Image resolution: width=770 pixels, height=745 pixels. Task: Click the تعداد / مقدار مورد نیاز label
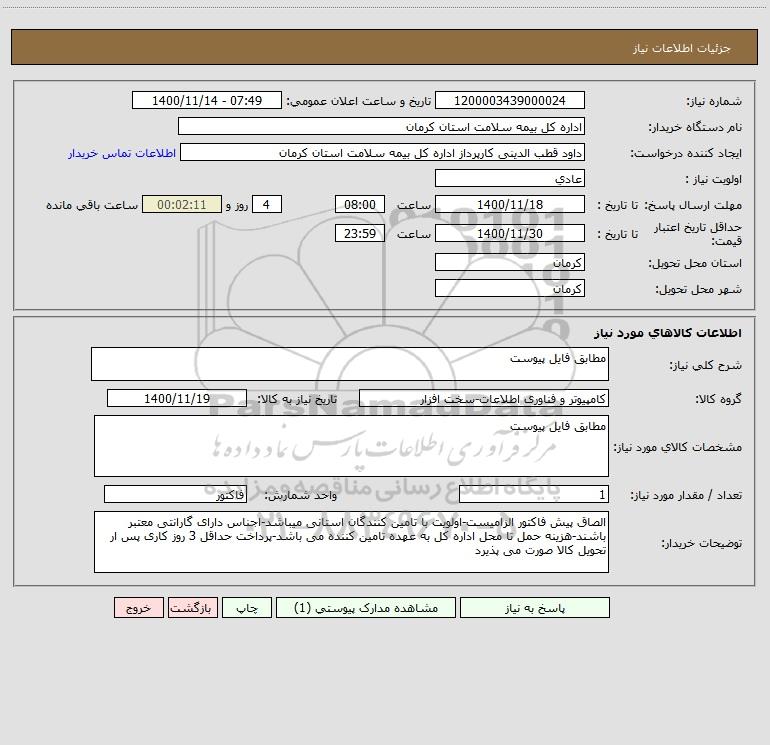point(686,495)
